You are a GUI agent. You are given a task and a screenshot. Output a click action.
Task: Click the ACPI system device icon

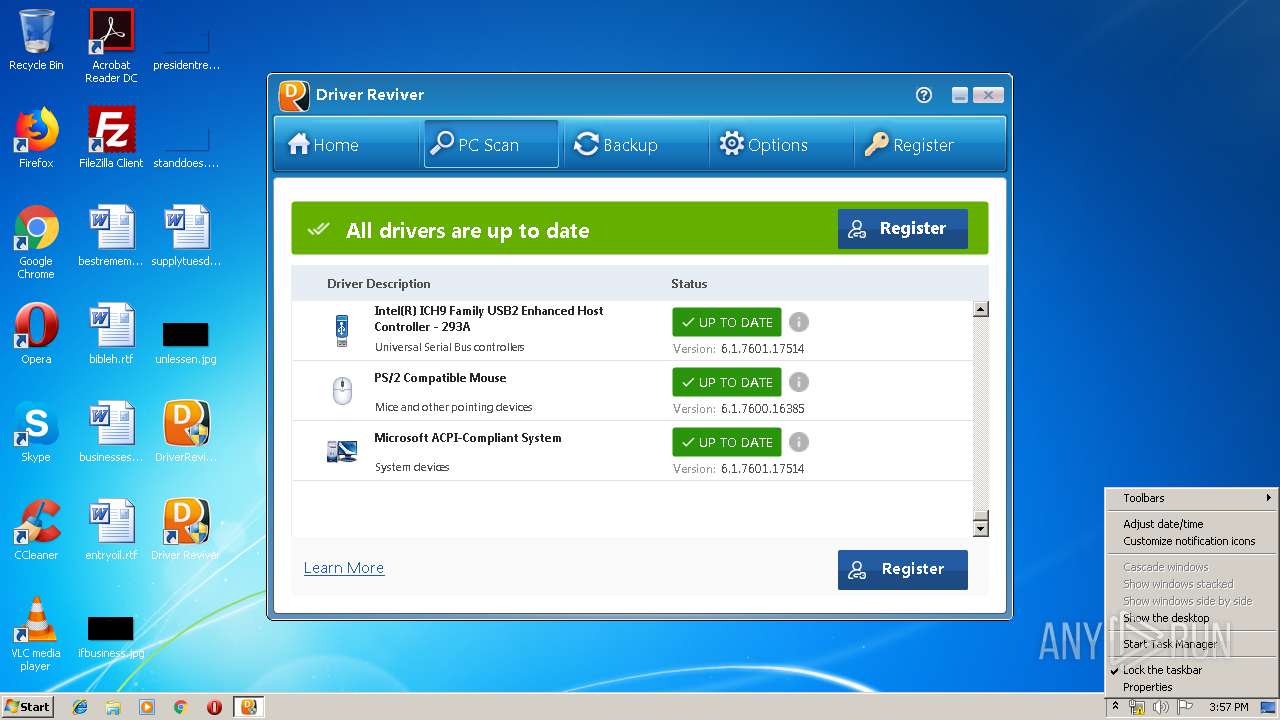click(x=342, y=451)
